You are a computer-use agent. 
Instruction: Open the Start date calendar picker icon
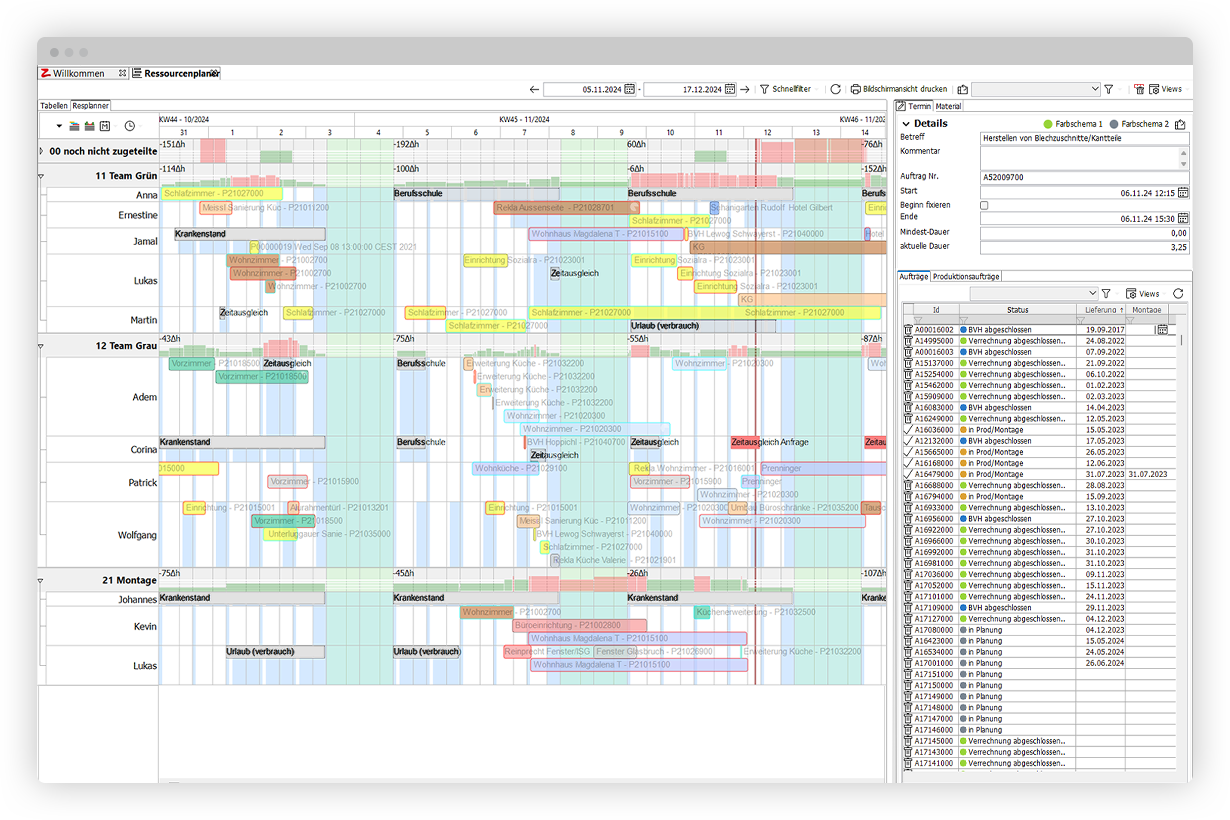(1181, 193)
